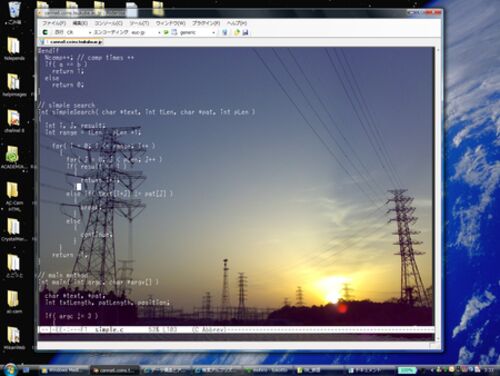Open the ファイル(F) menu
The height and width of the screenshot is (376, 500).
tap(54, 23)
